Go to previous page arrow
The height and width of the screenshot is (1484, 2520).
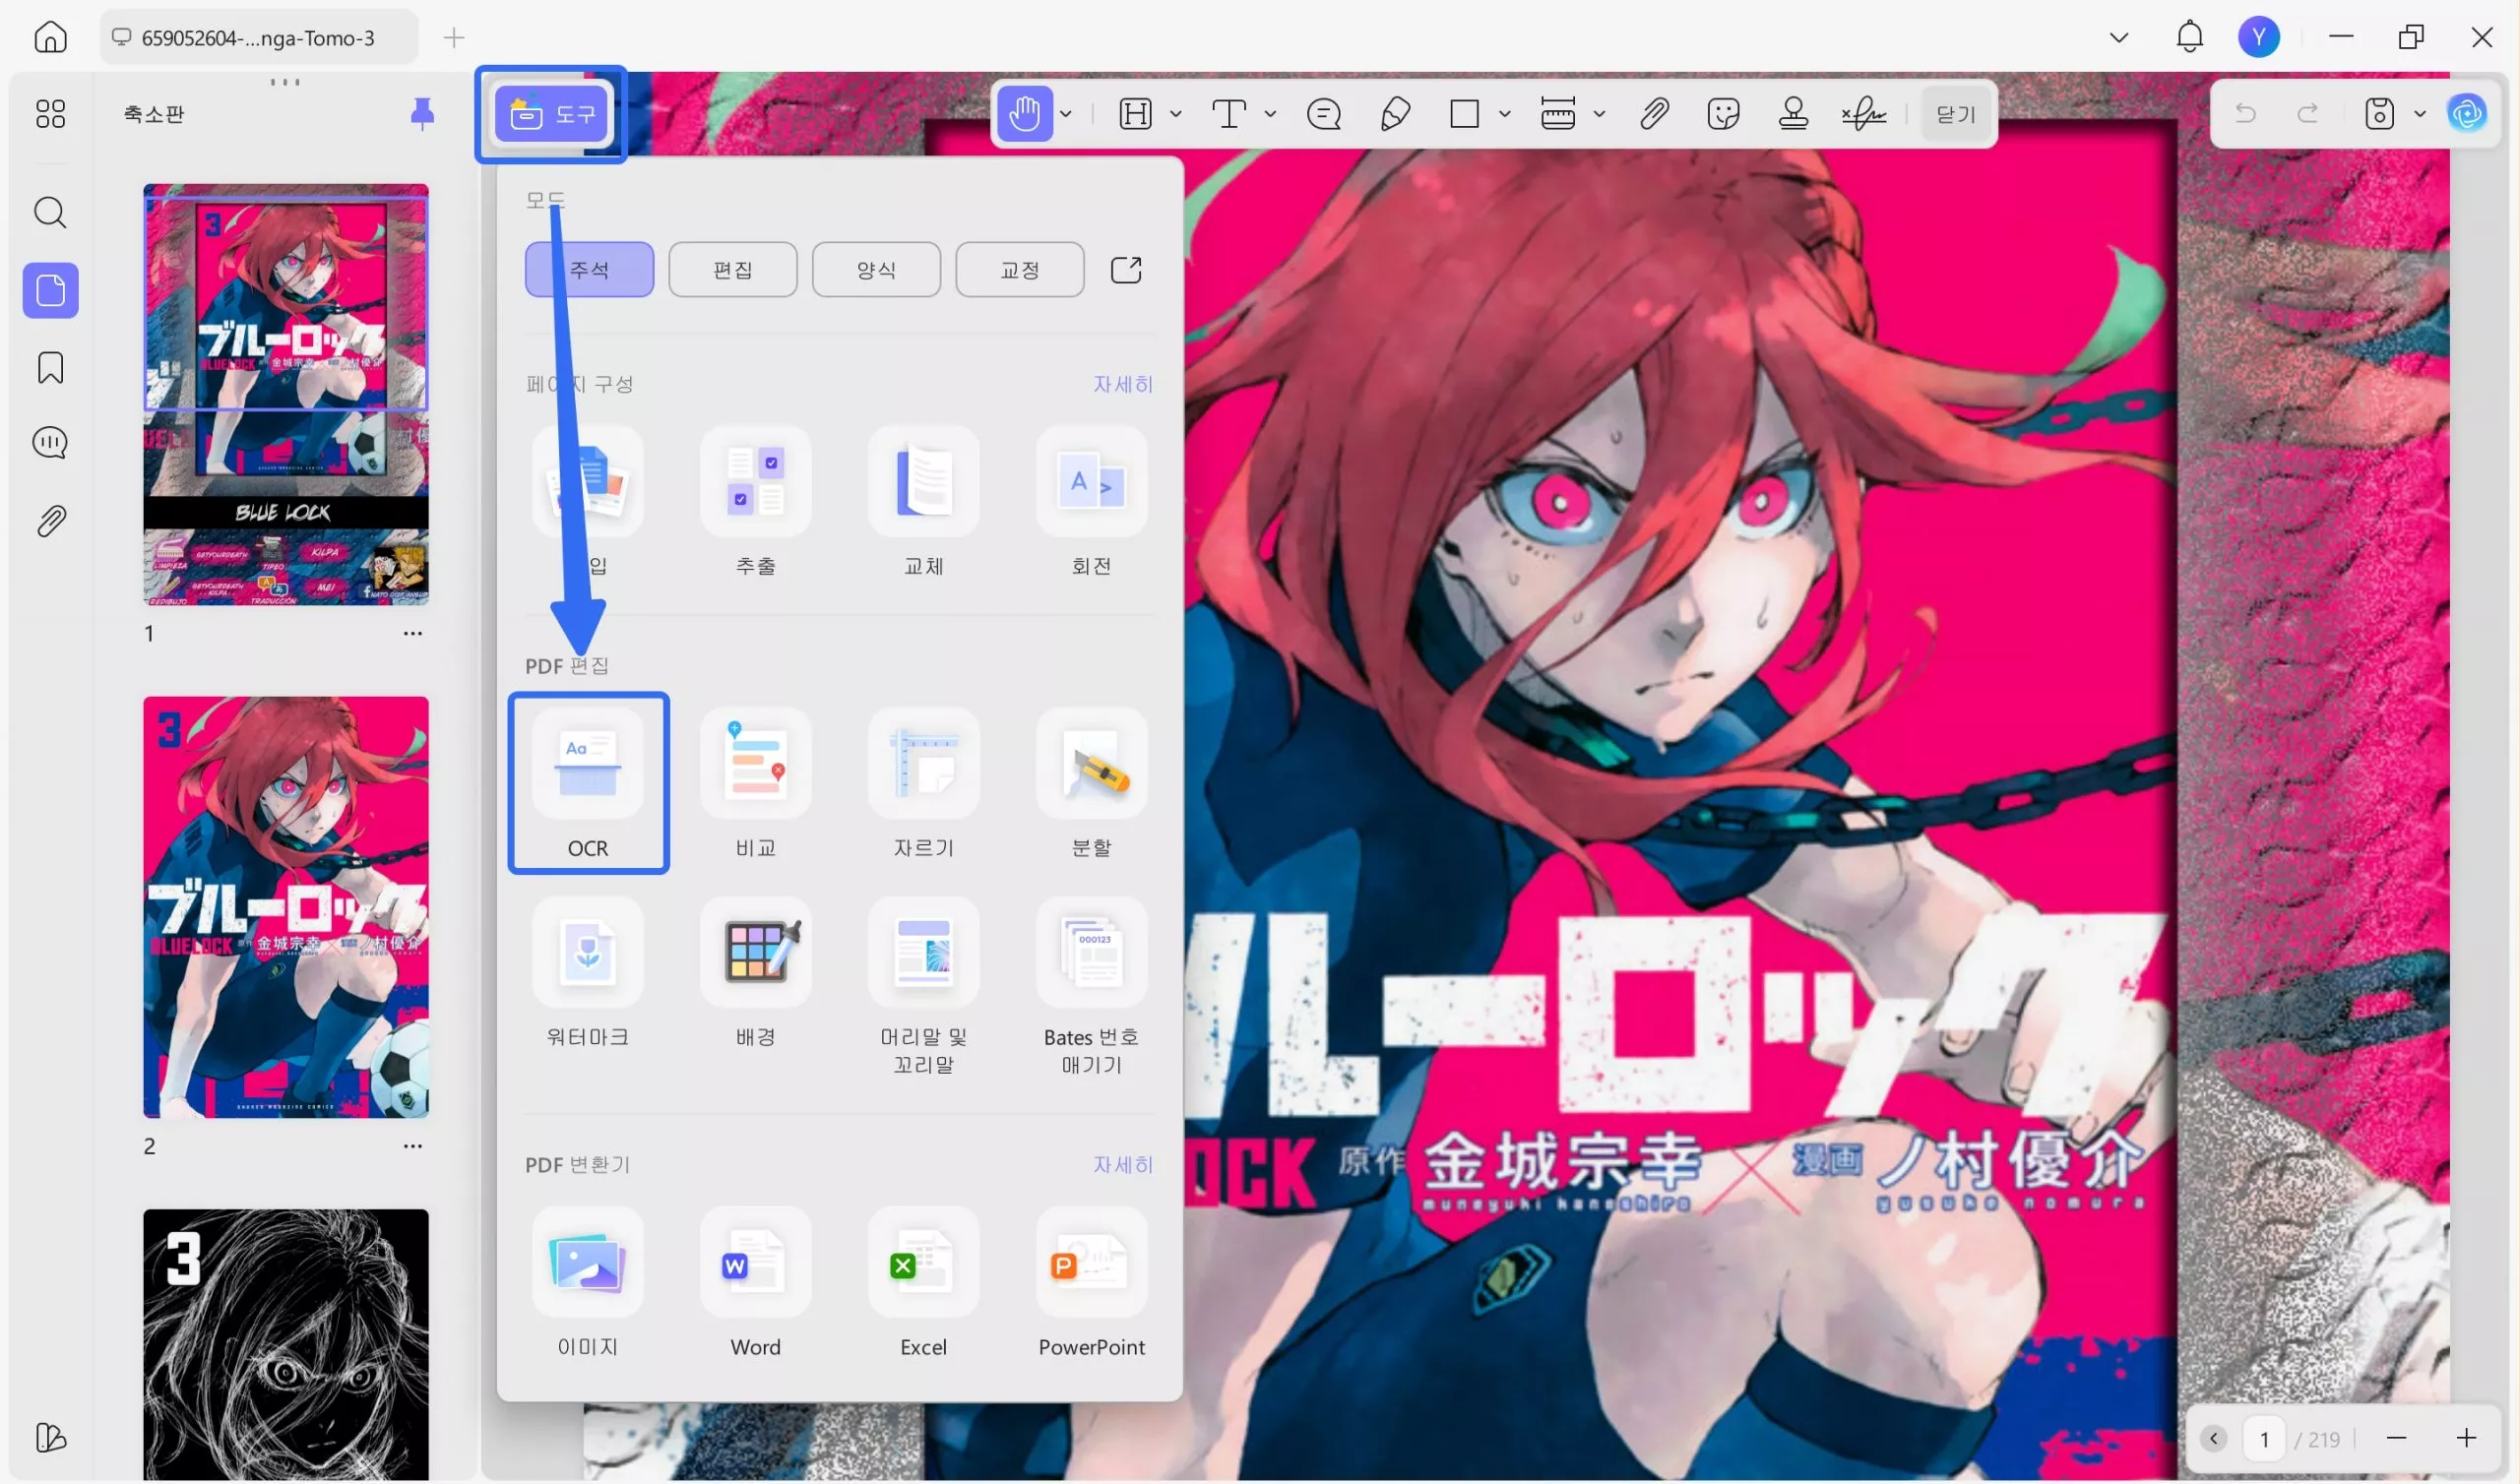pyautogui.click(x=2213, y=1439)
